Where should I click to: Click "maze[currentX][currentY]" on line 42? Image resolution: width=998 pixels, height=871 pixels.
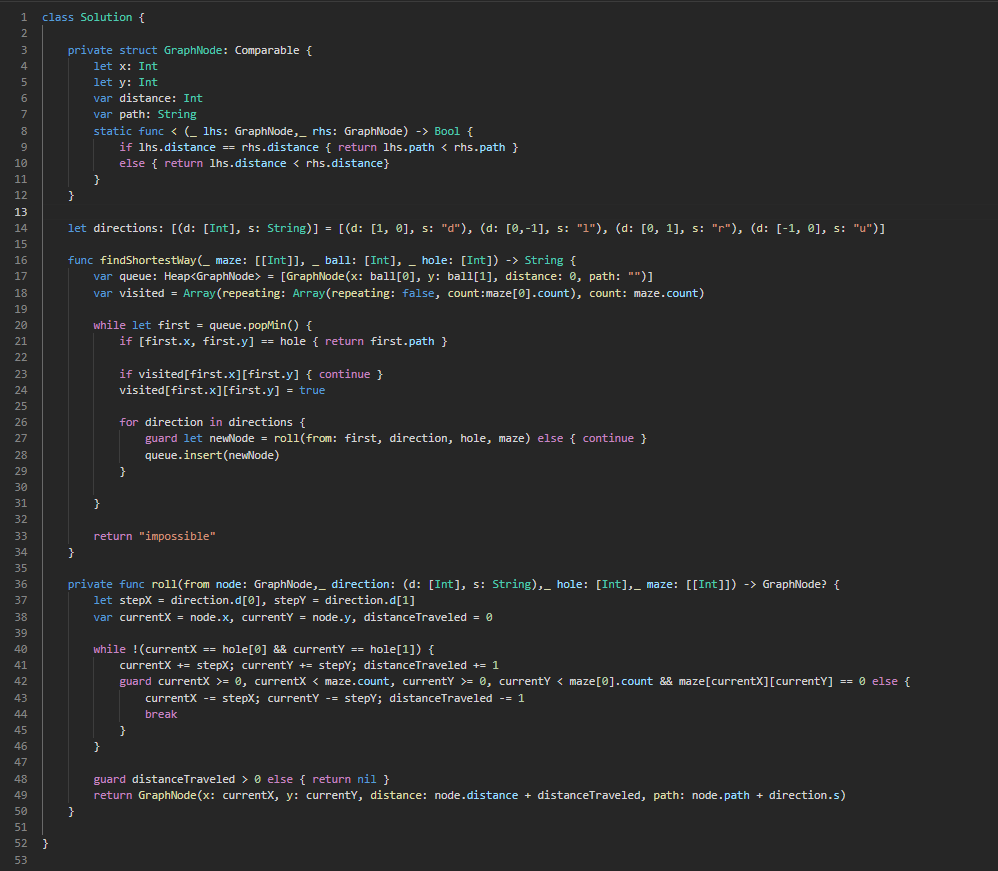[x=756, y=681]
